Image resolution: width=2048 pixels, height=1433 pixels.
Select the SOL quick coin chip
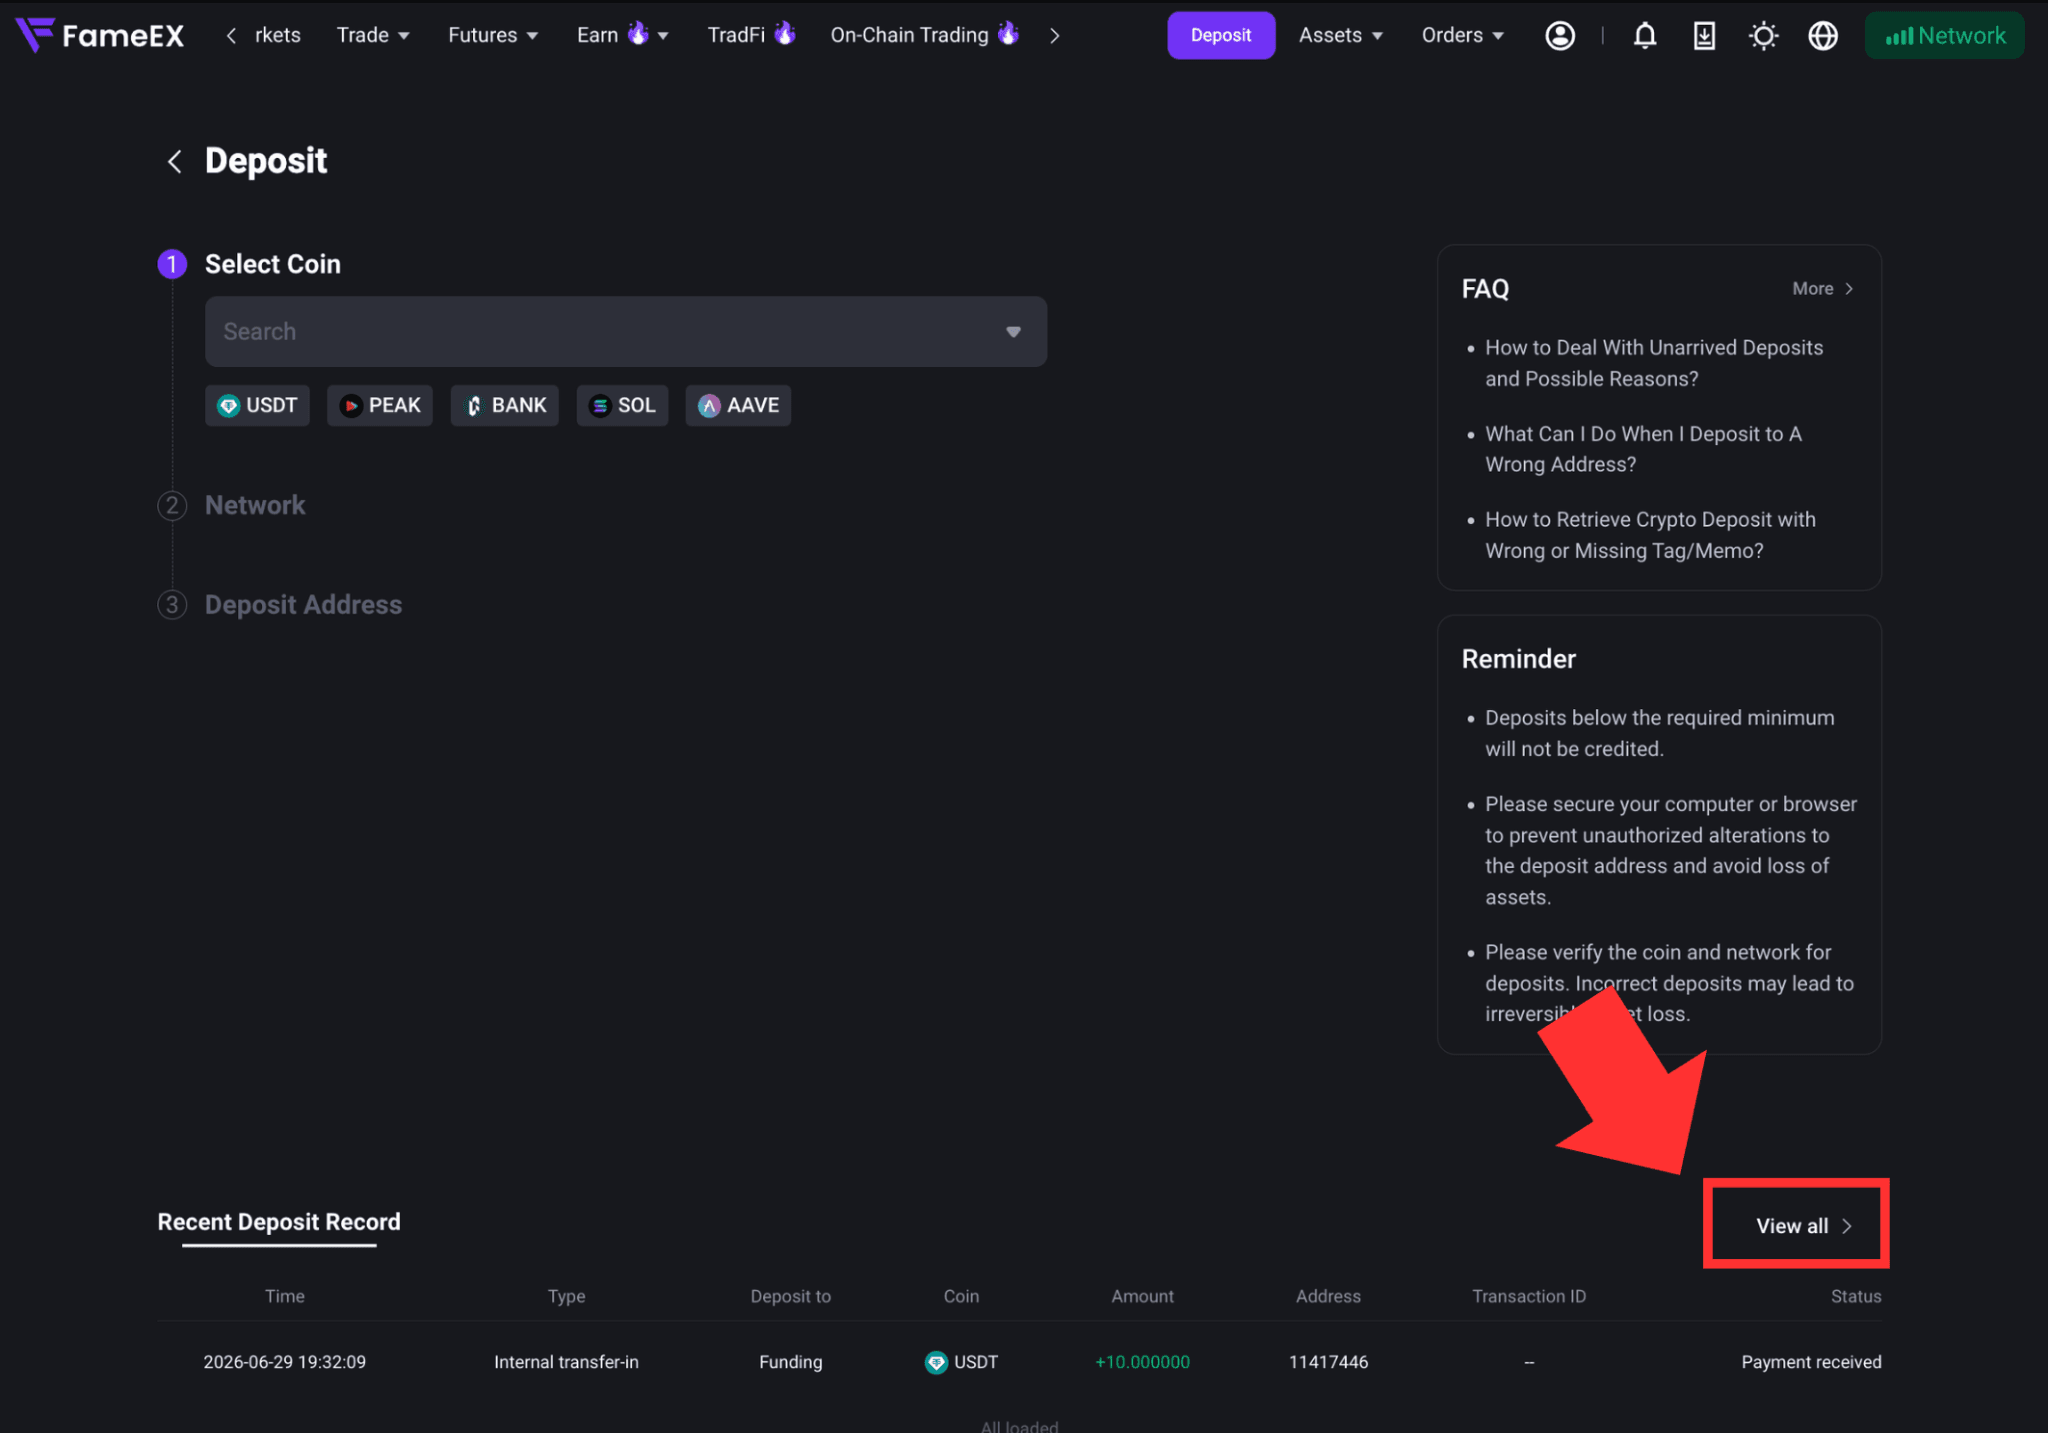pyautogui.click(x=622, y=405)
